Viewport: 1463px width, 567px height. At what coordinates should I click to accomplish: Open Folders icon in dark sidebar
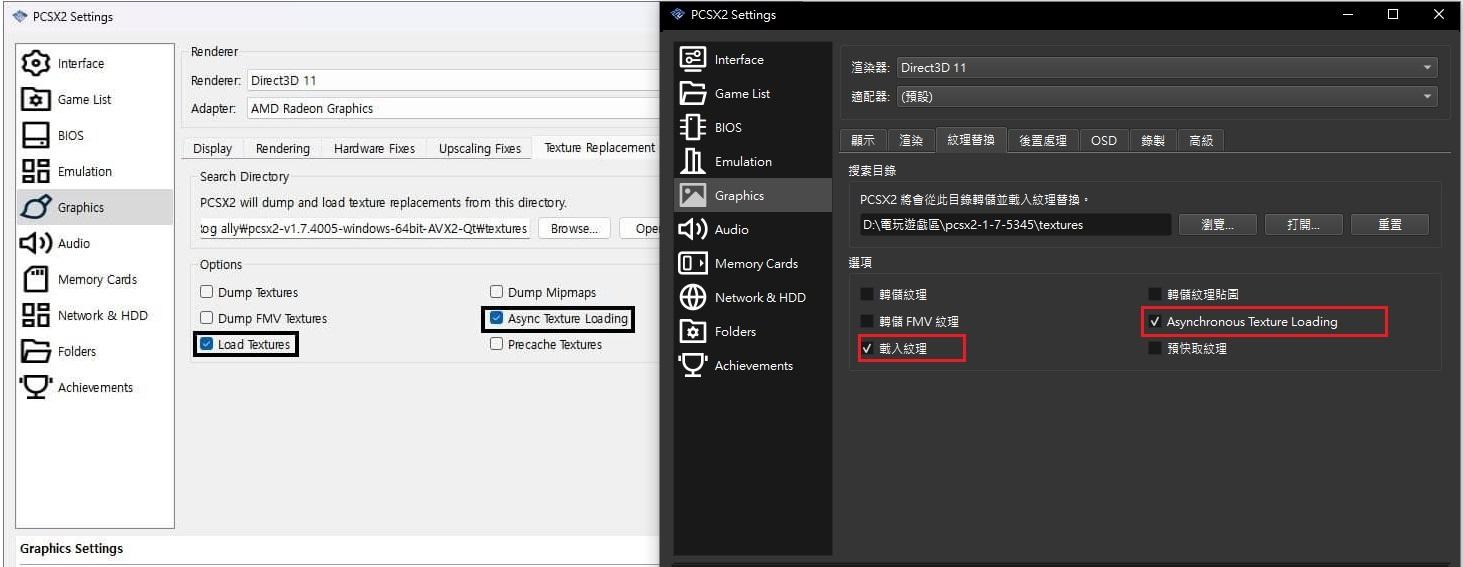point(693,331)
